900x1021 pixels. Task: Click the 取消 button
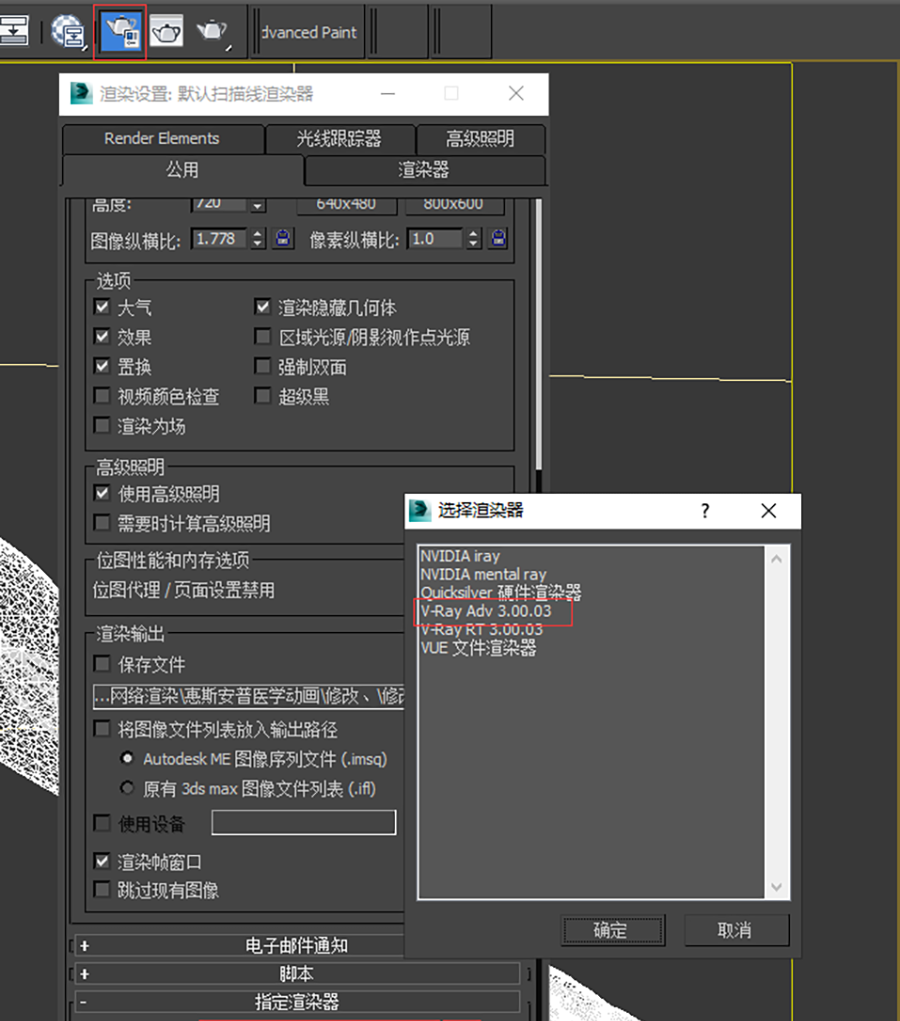coord(736,930)
